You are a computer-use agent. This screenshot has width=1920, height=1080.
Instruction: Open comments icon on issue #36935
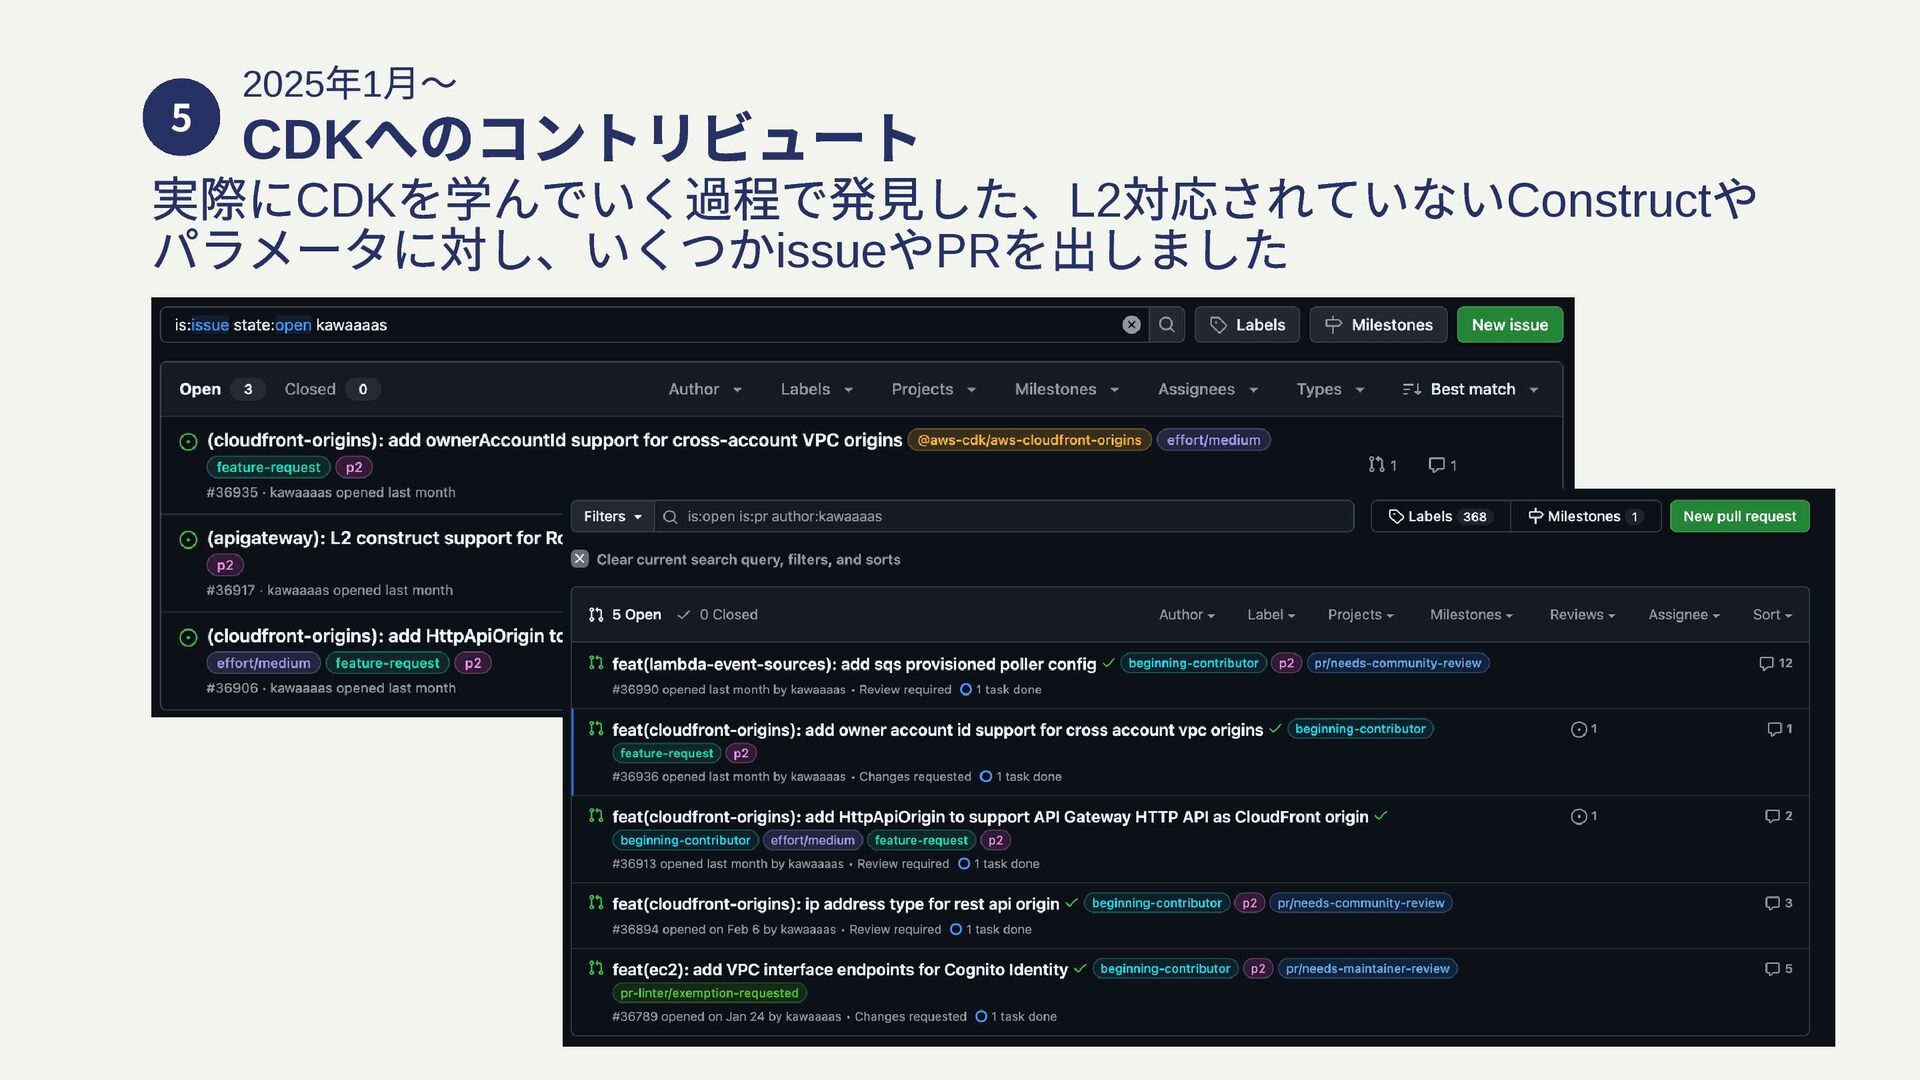tap(1437, 465)
